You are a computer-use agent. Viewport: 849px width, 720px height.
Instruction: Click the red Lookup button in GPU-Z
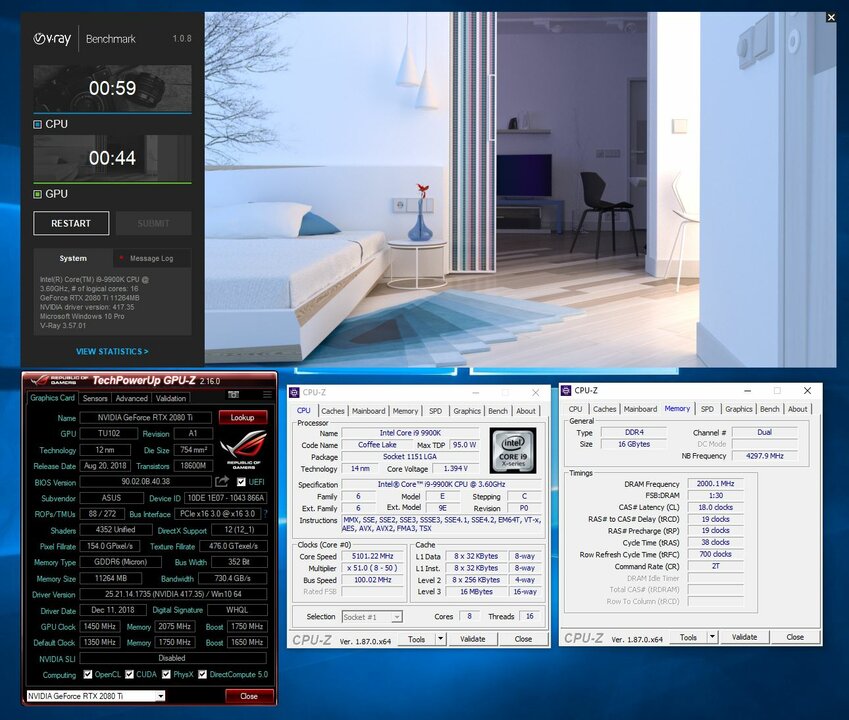point(243,417)
